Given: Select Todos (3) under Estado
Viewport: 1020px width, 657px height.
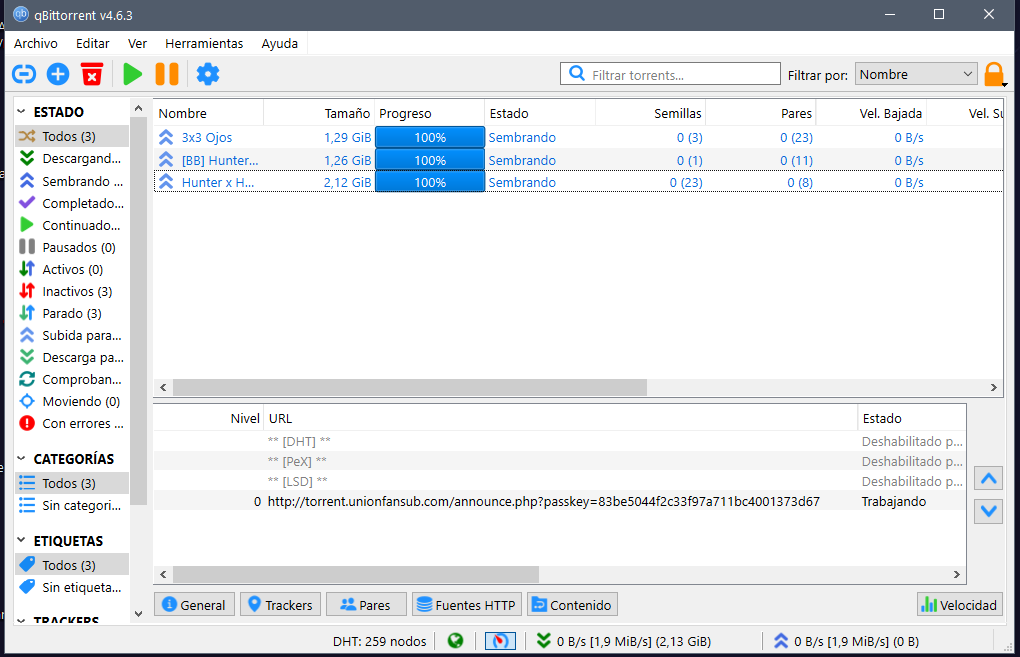Looking at the screenshot, I should tap(72, 136).
